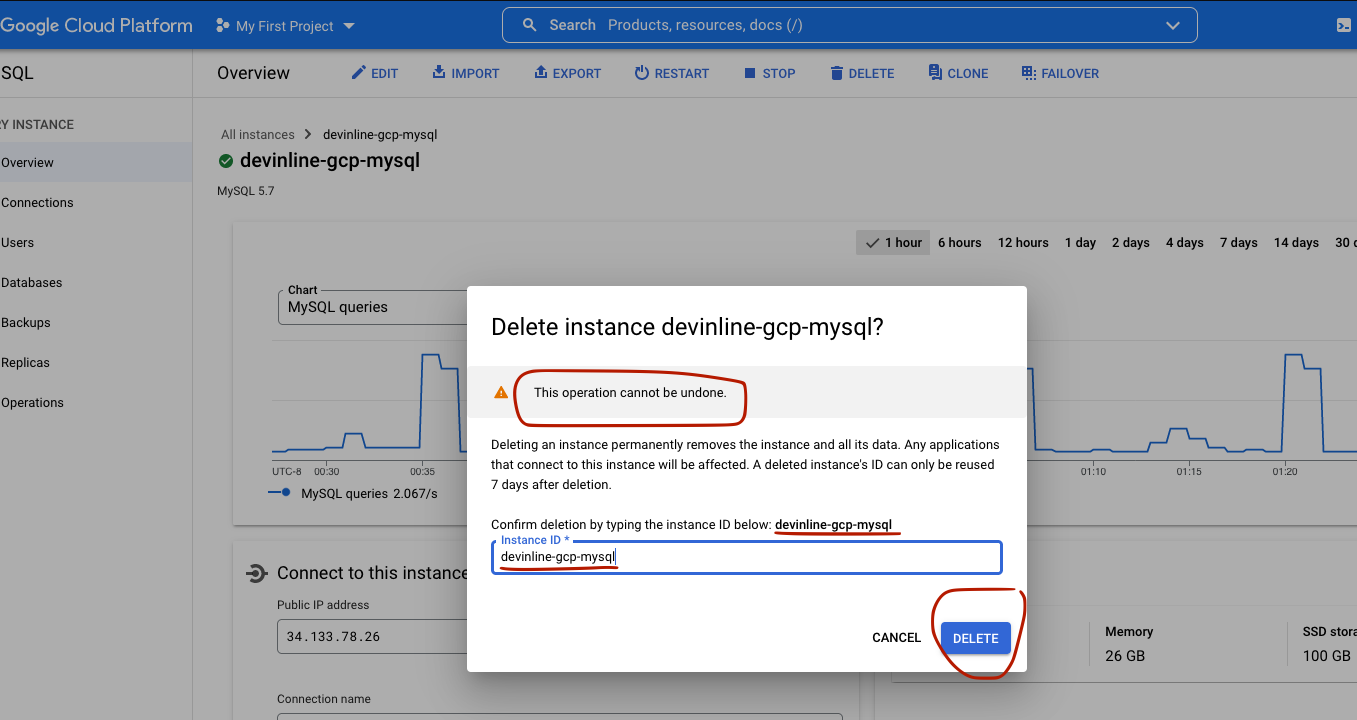Open the Replicas sidebar item
The width and height of the screenshot is (1357, 720).
95,362
